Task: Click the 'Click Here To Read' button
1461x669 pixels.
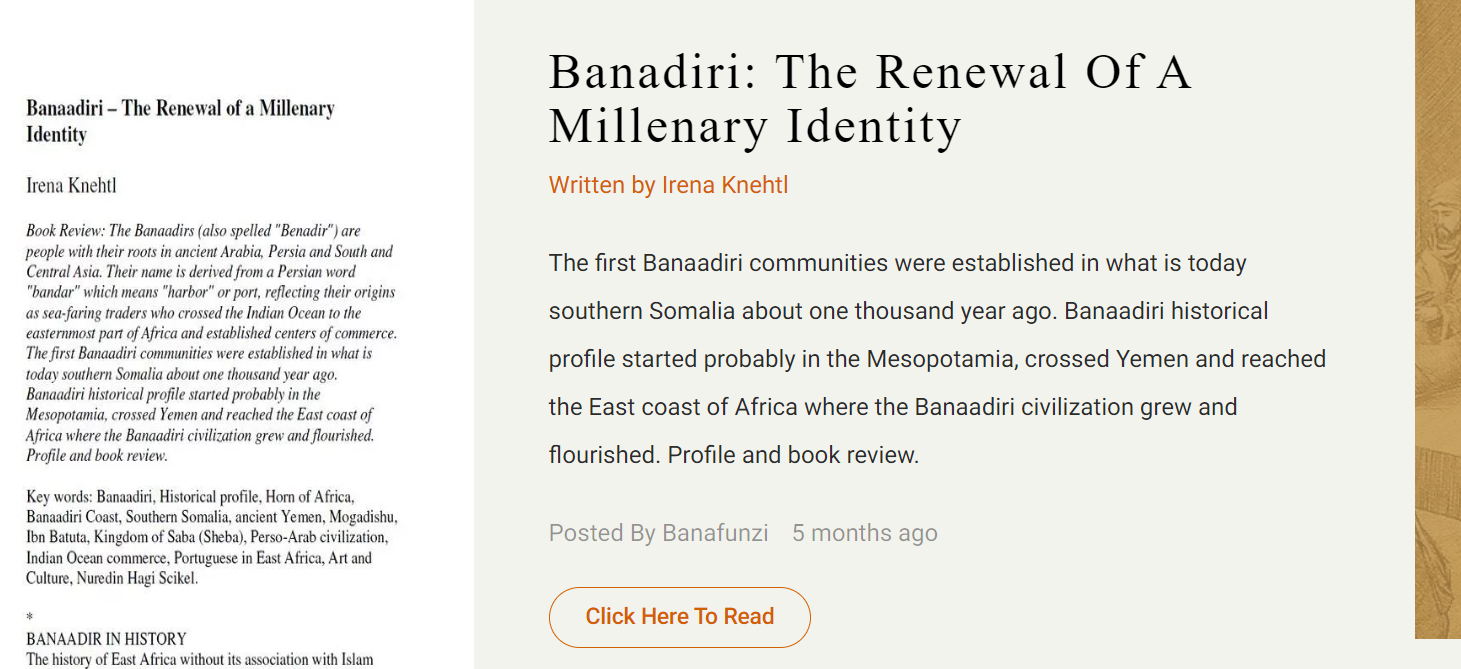Action: tap(679, 617)
